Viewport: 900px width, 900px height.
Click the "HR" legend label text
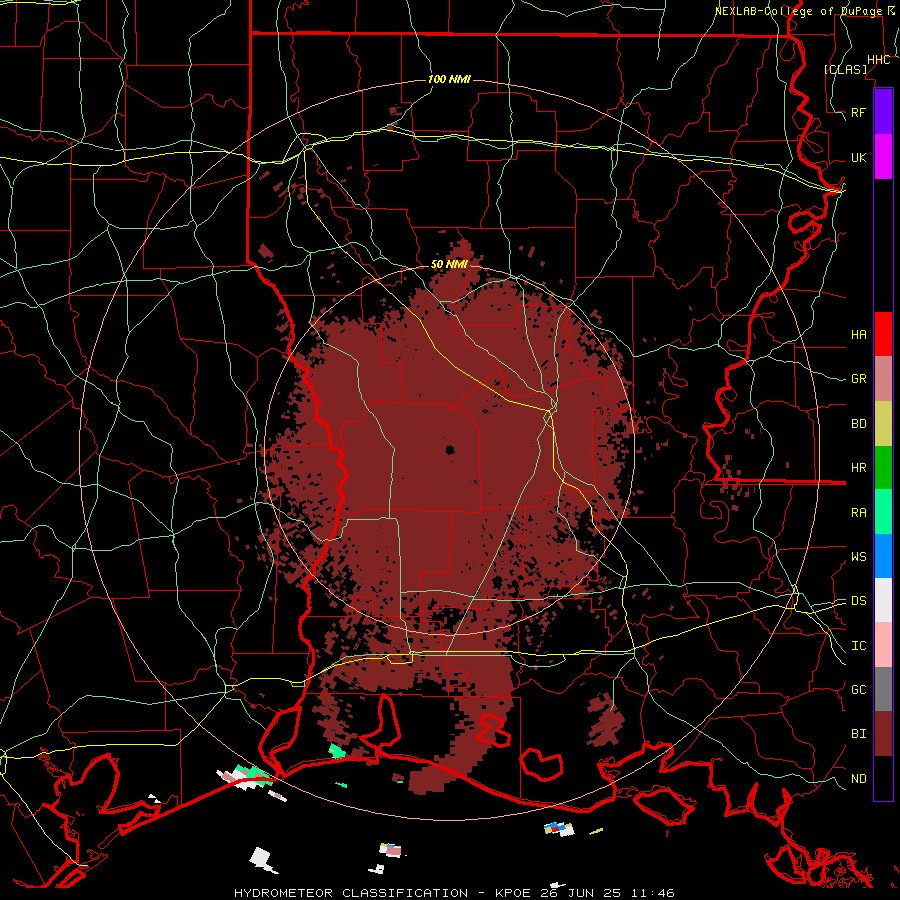tap(858, 468)
